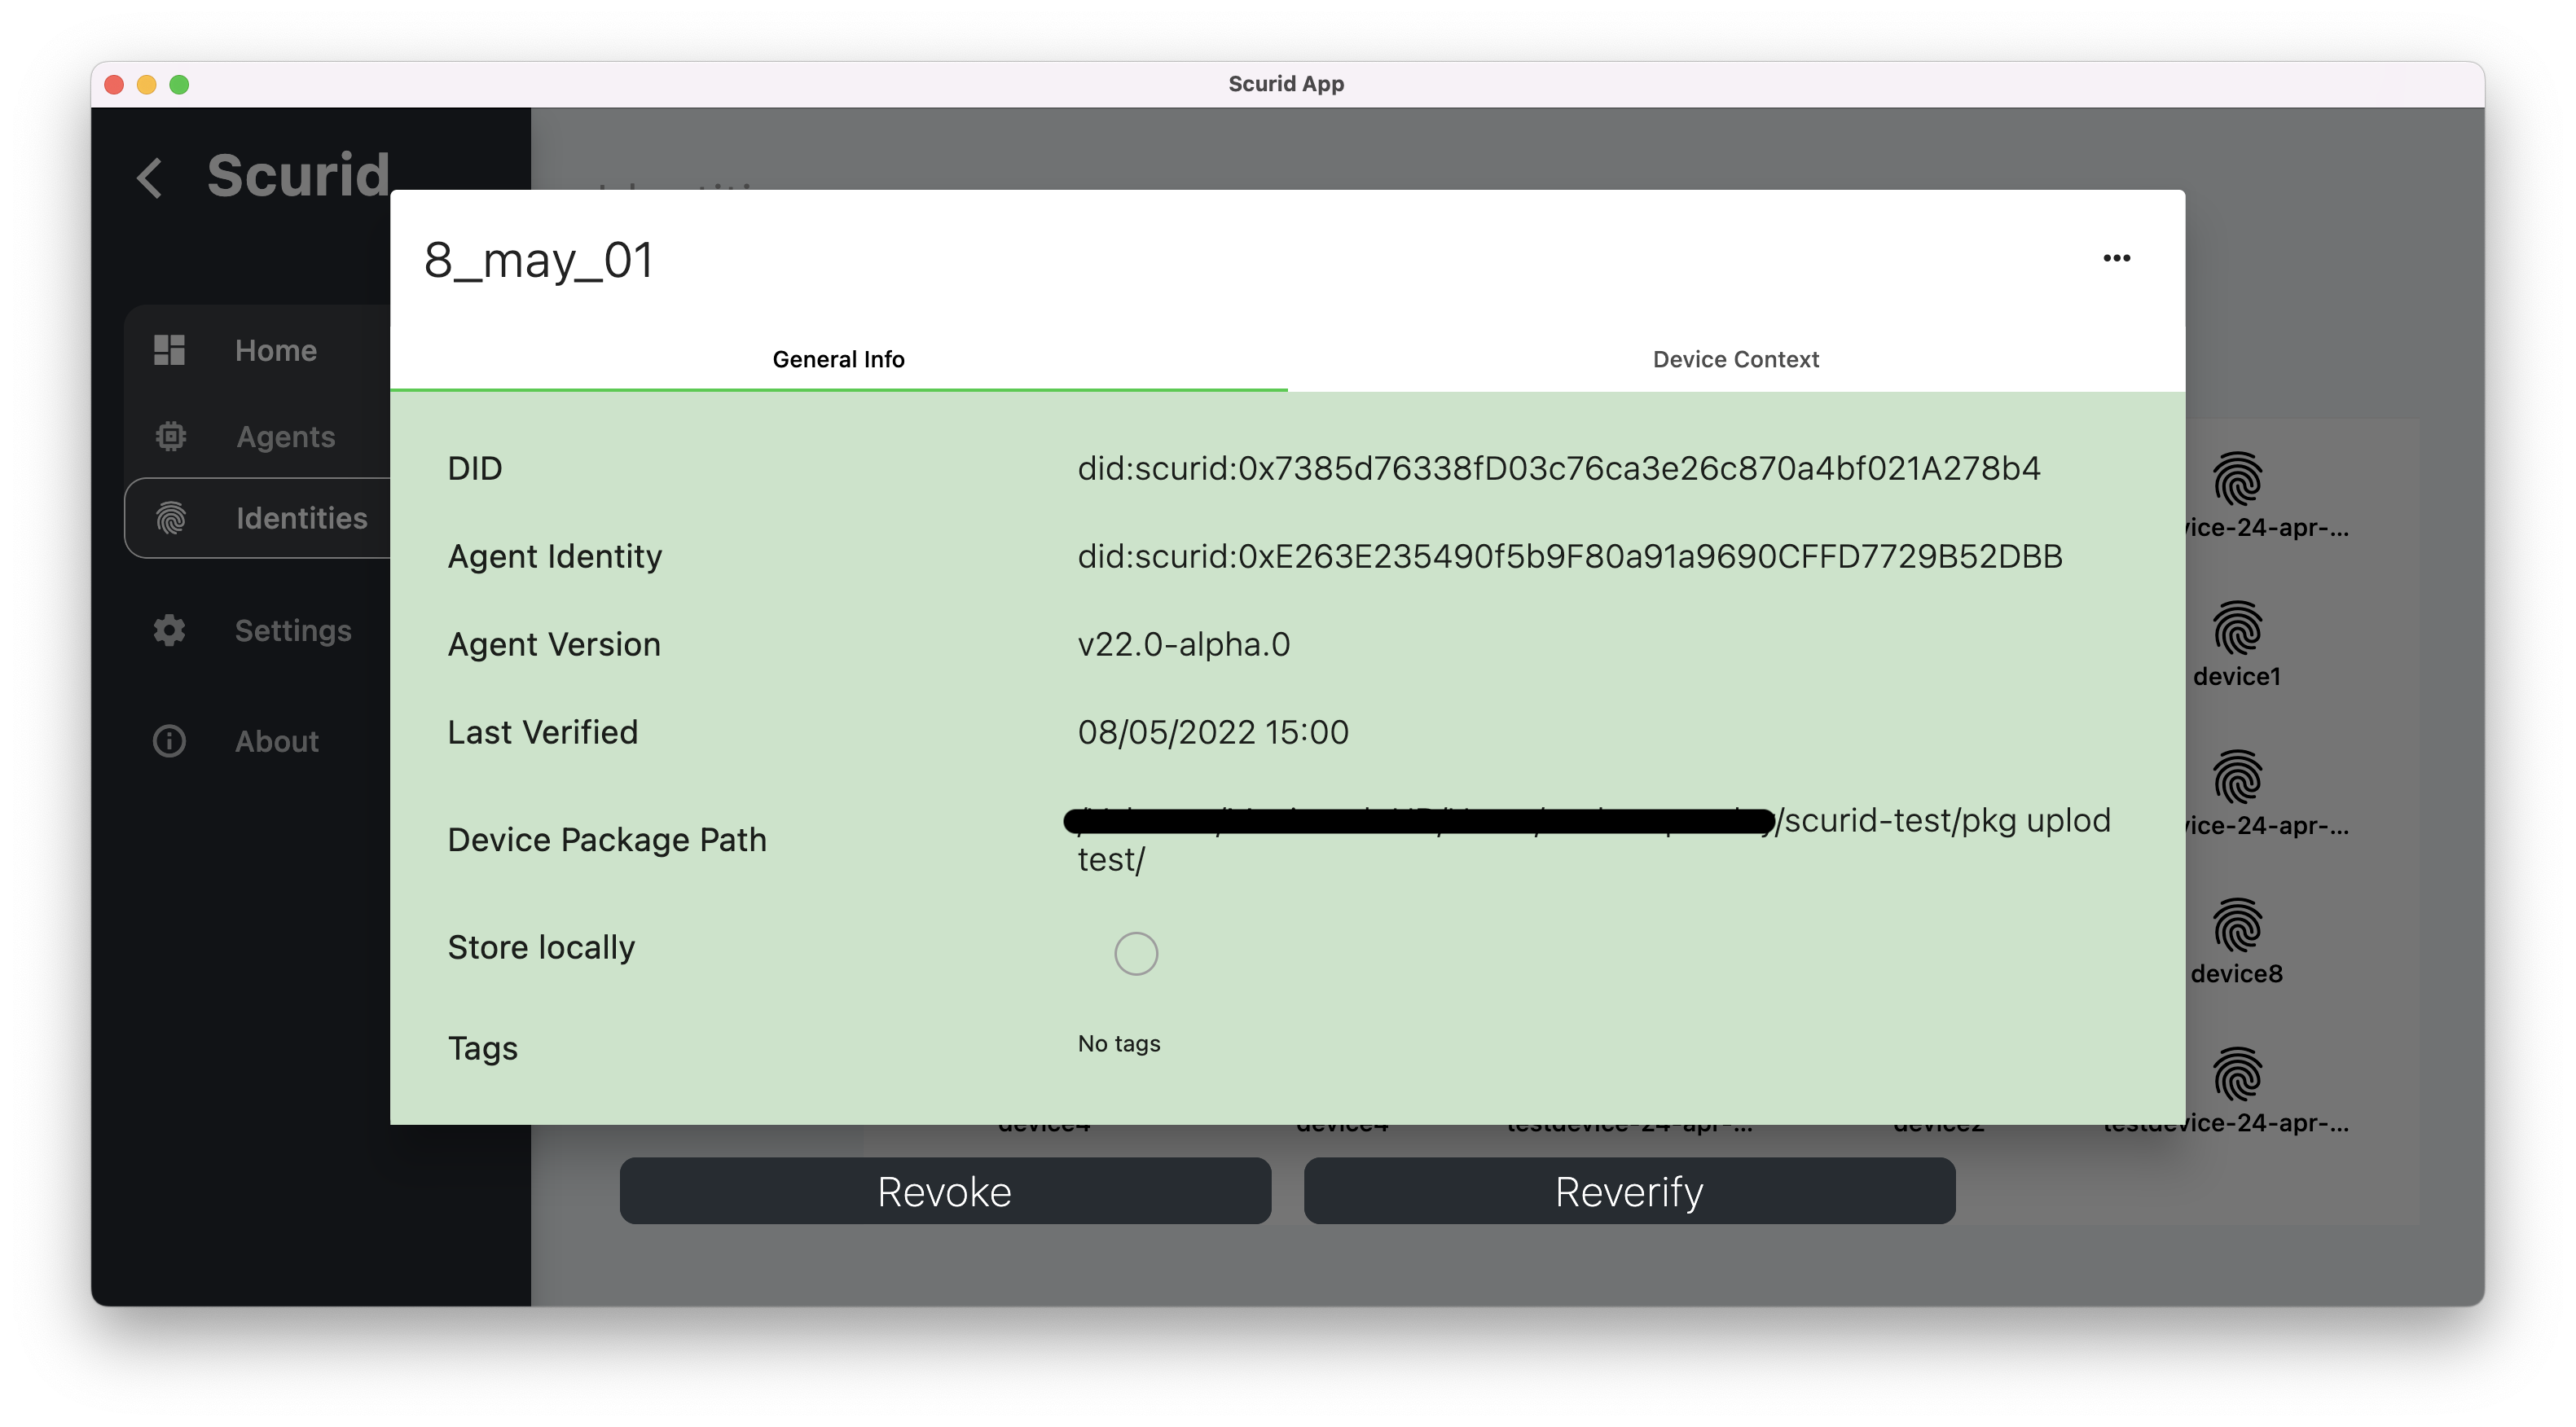Click the About info circle icon
Screen dimensions: 2576x1427
(169, 741)
